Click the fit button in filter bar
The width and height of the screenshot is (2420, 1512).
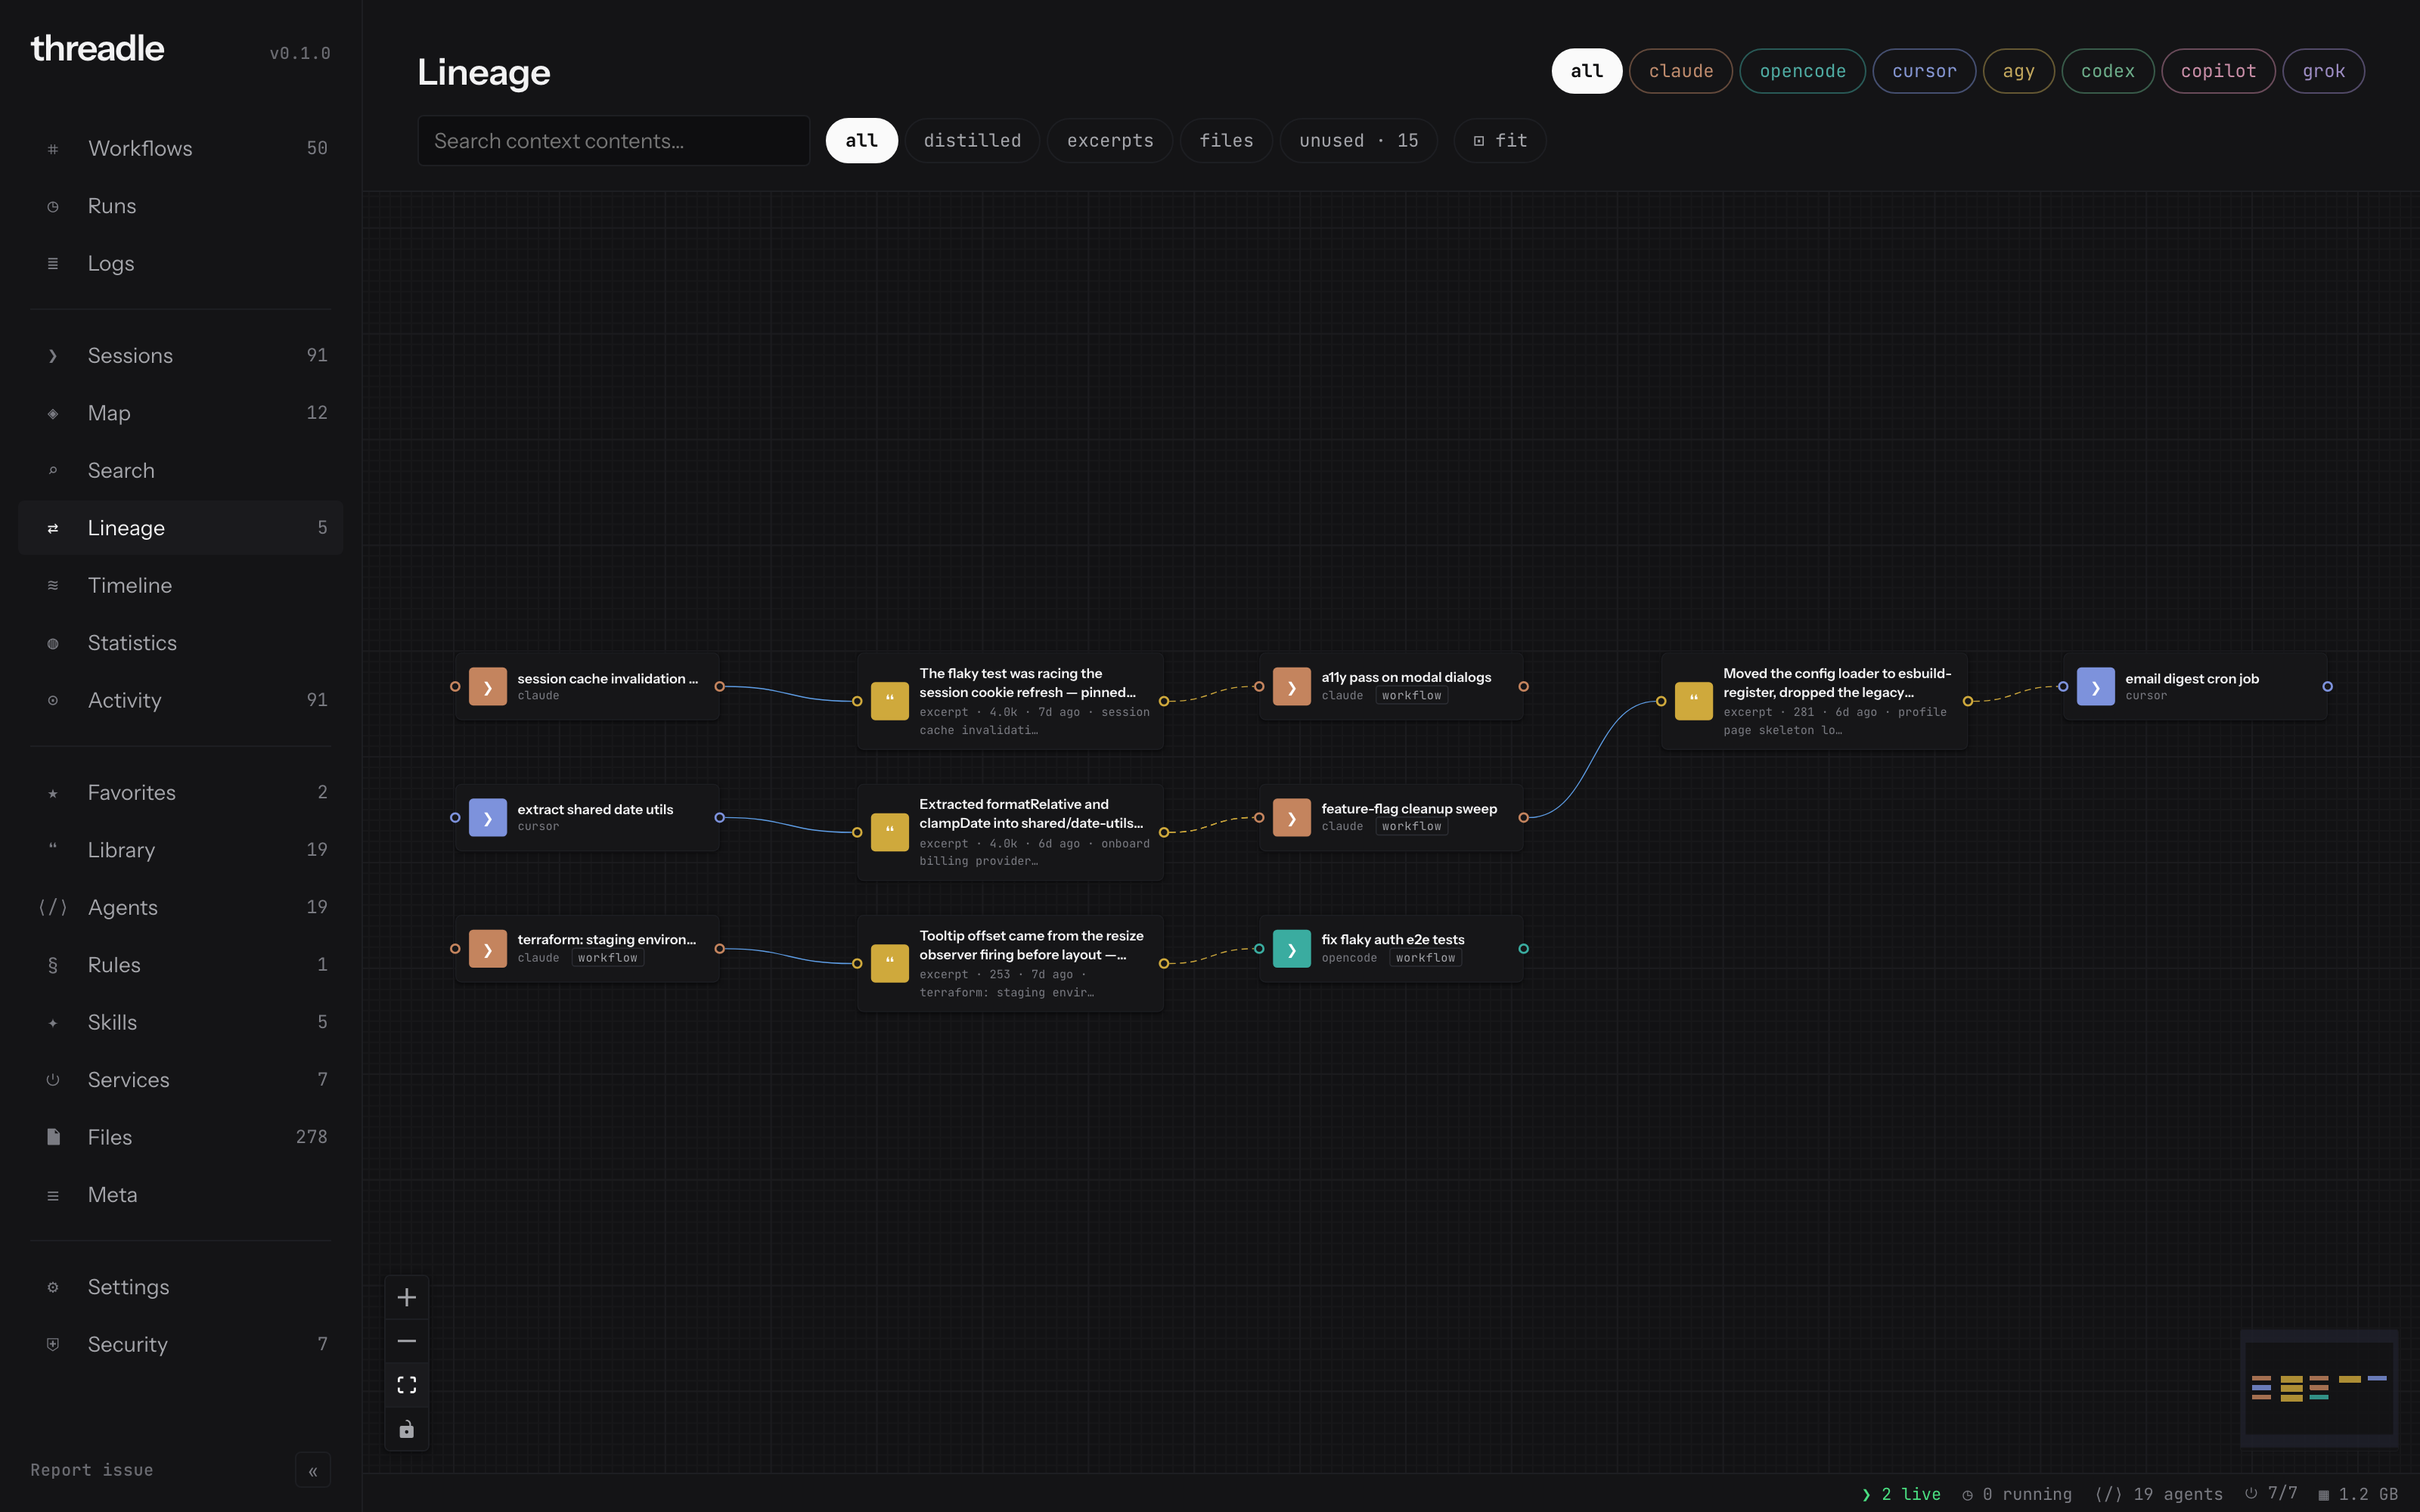[x=1500, y=141]
